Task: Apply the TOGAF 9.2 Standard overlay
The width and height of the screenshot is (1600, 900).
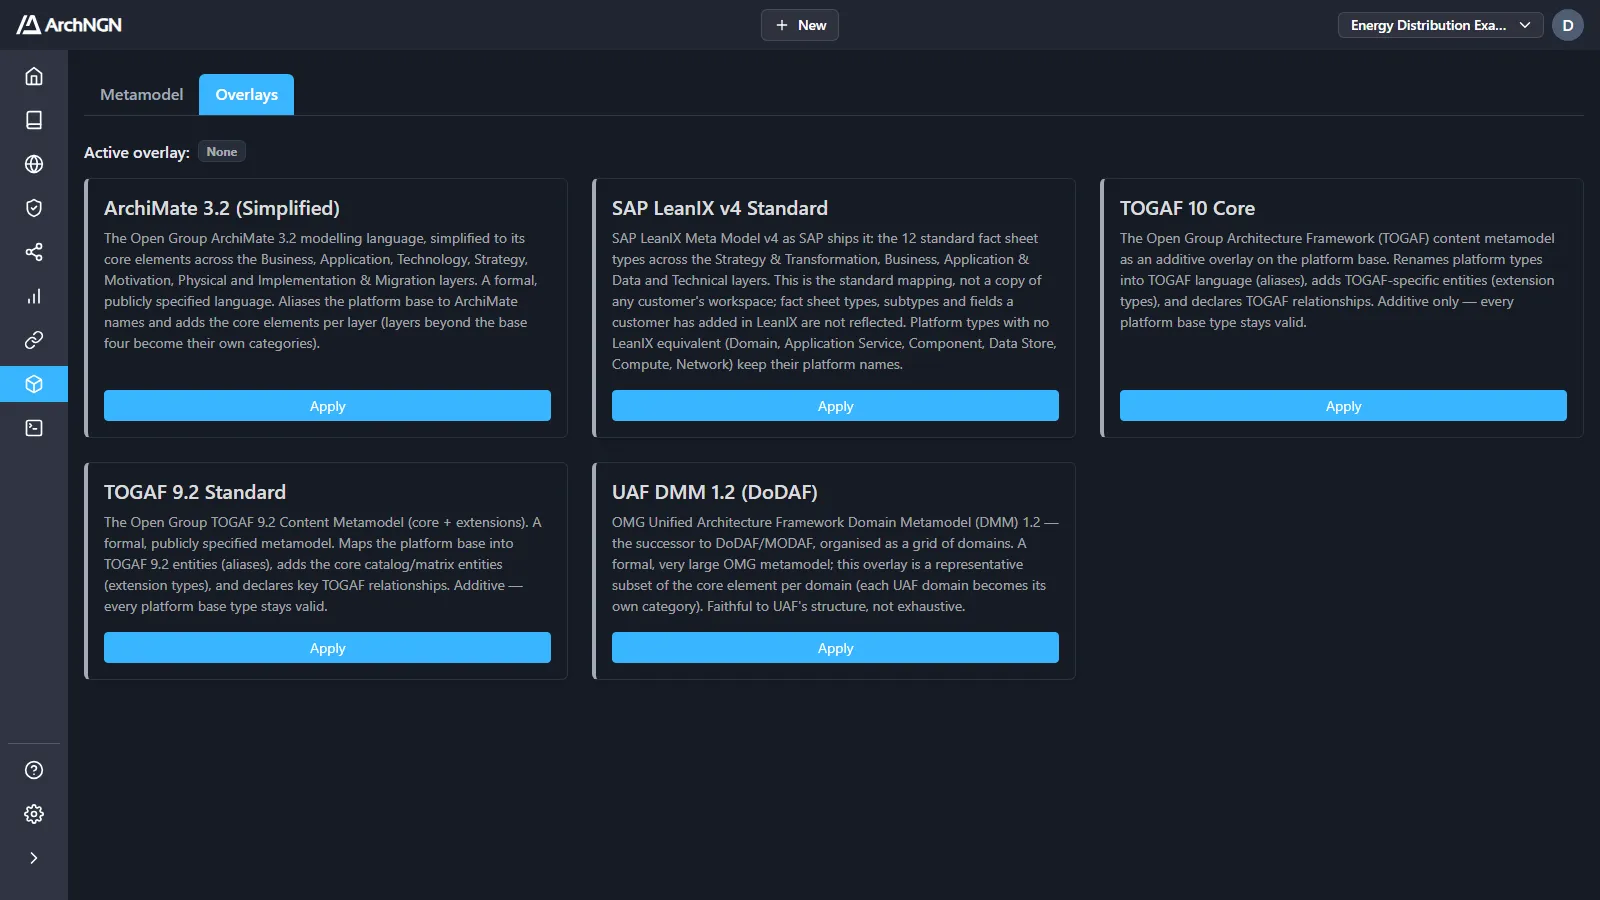Action: coord(327,648)
